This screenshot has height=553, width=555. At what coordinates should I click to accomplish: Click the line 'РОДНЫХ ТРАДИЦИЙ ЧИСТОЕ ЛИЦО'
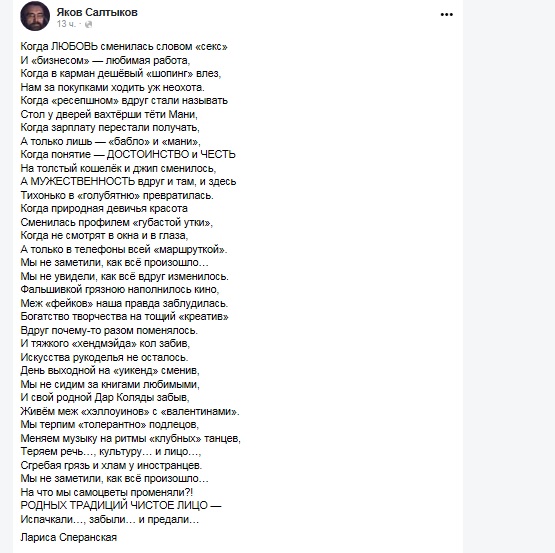(121, 505)
